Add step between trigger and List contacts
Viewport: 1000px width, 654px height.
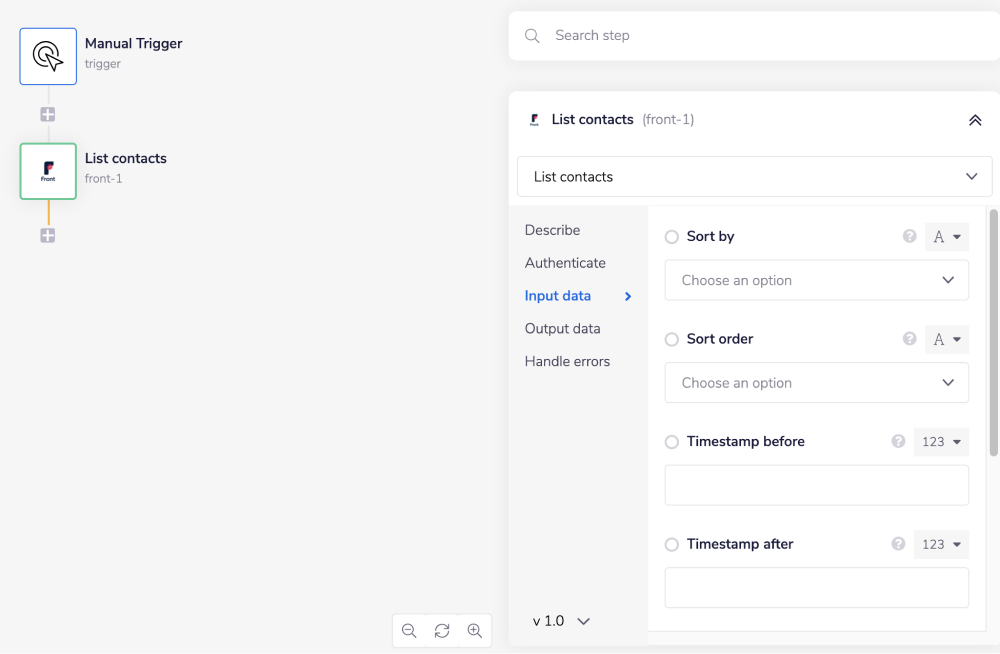coord(48,114)
